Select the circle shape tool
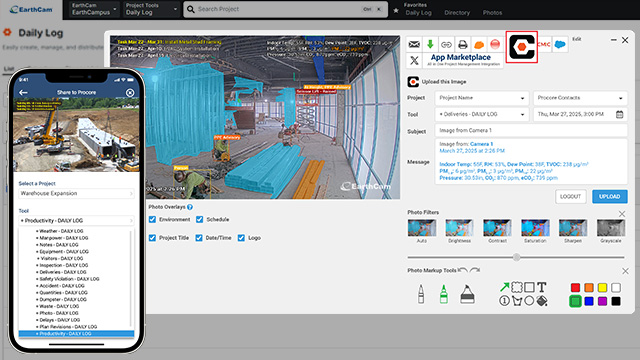This screenshot has height=360, width=640. coord(529,301)
